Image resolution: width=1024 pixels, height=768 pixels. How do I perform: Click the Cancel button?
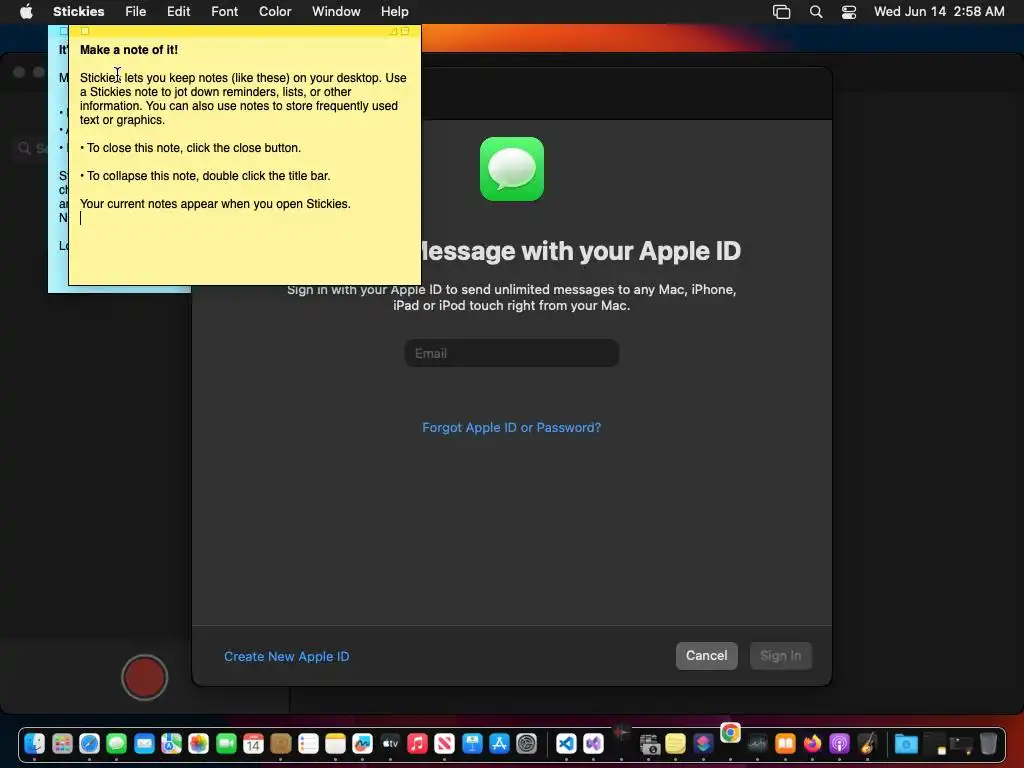click(707, 656)
